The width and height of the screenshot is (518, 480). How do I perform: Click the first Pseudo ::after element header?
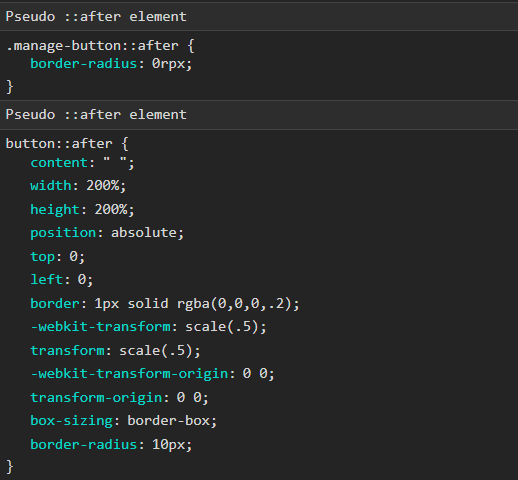point(259,16)
